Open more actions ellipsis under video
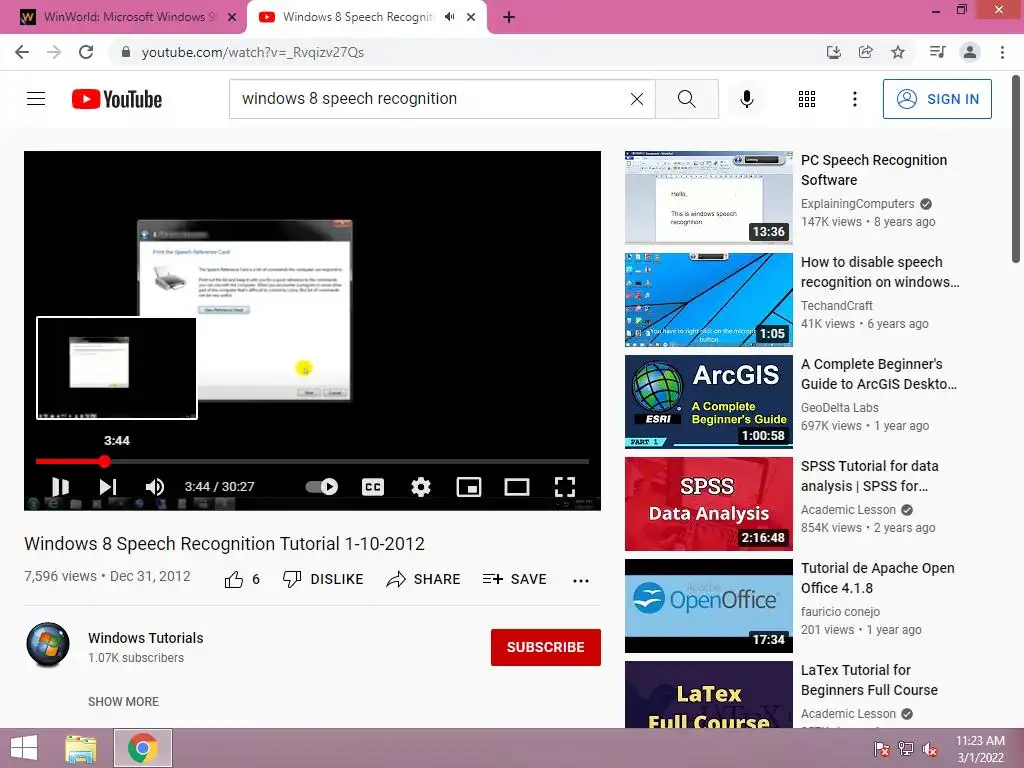 [x=581, y=580]
